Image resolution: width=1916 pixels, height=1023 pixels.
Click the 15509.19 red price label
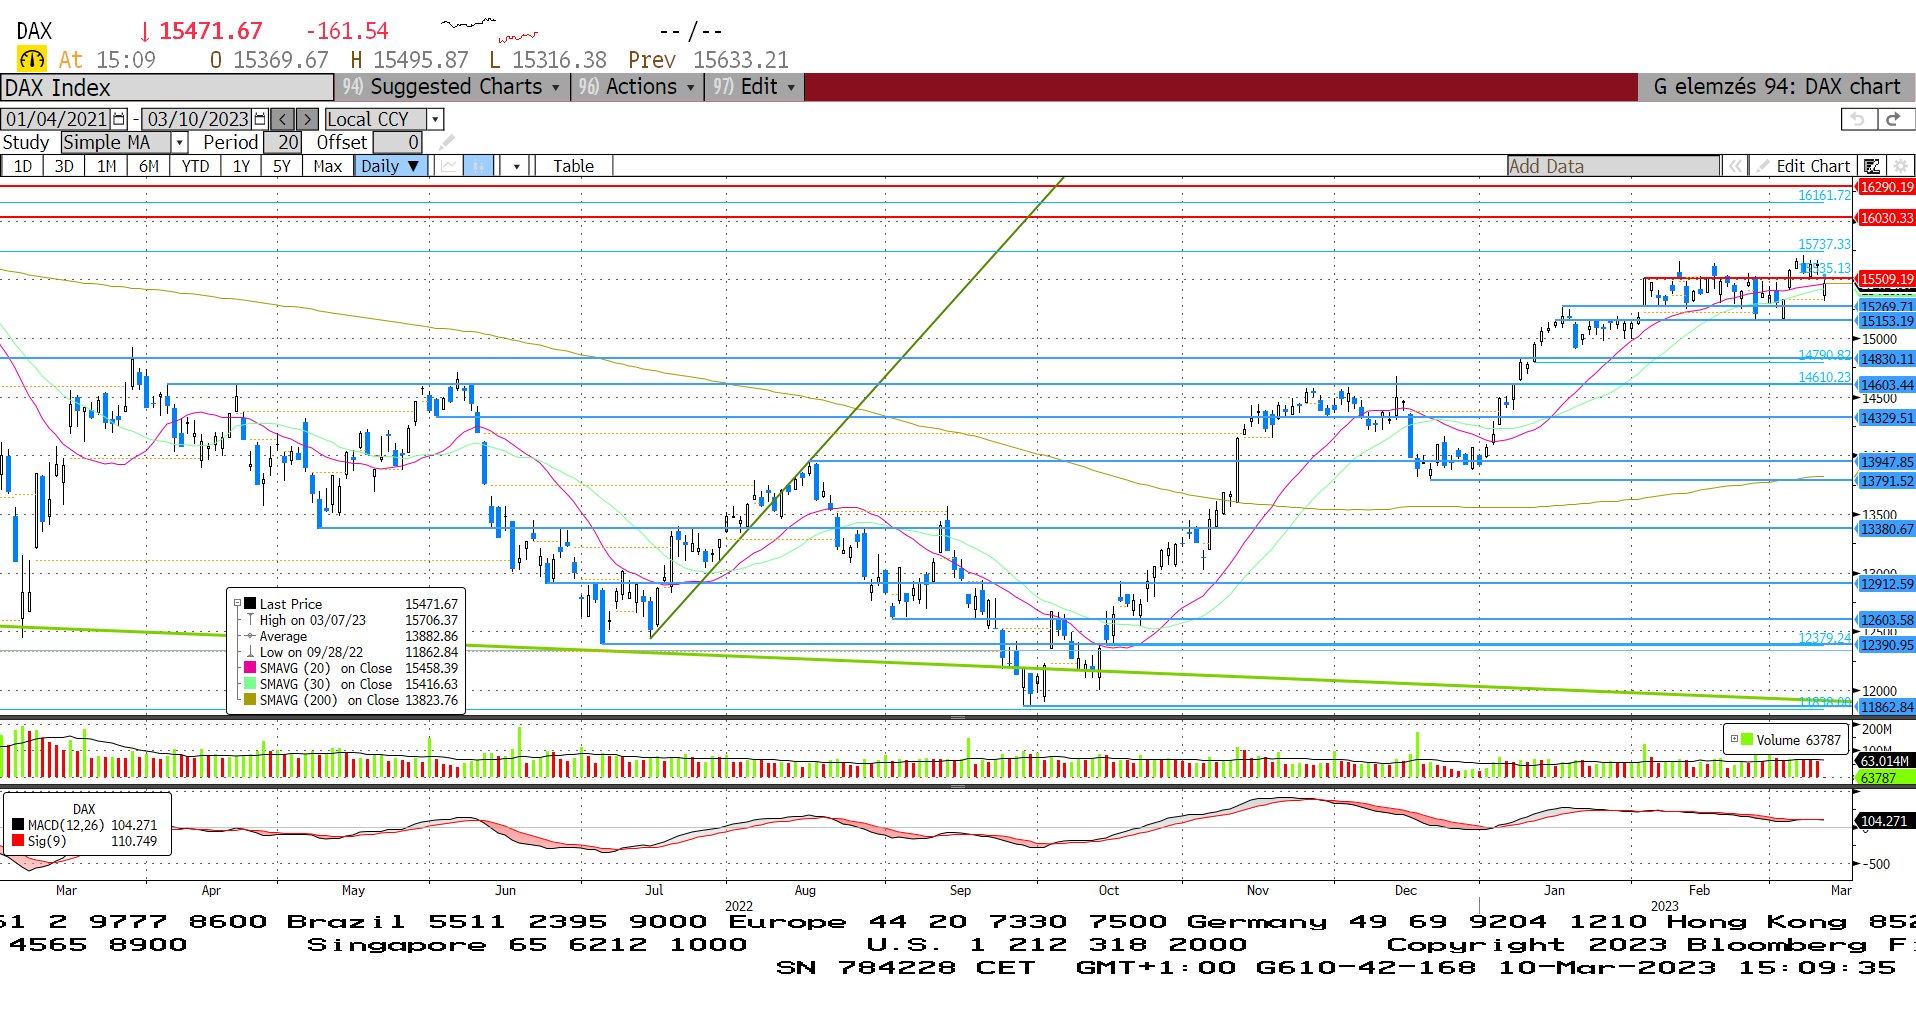pos(1886,279)
